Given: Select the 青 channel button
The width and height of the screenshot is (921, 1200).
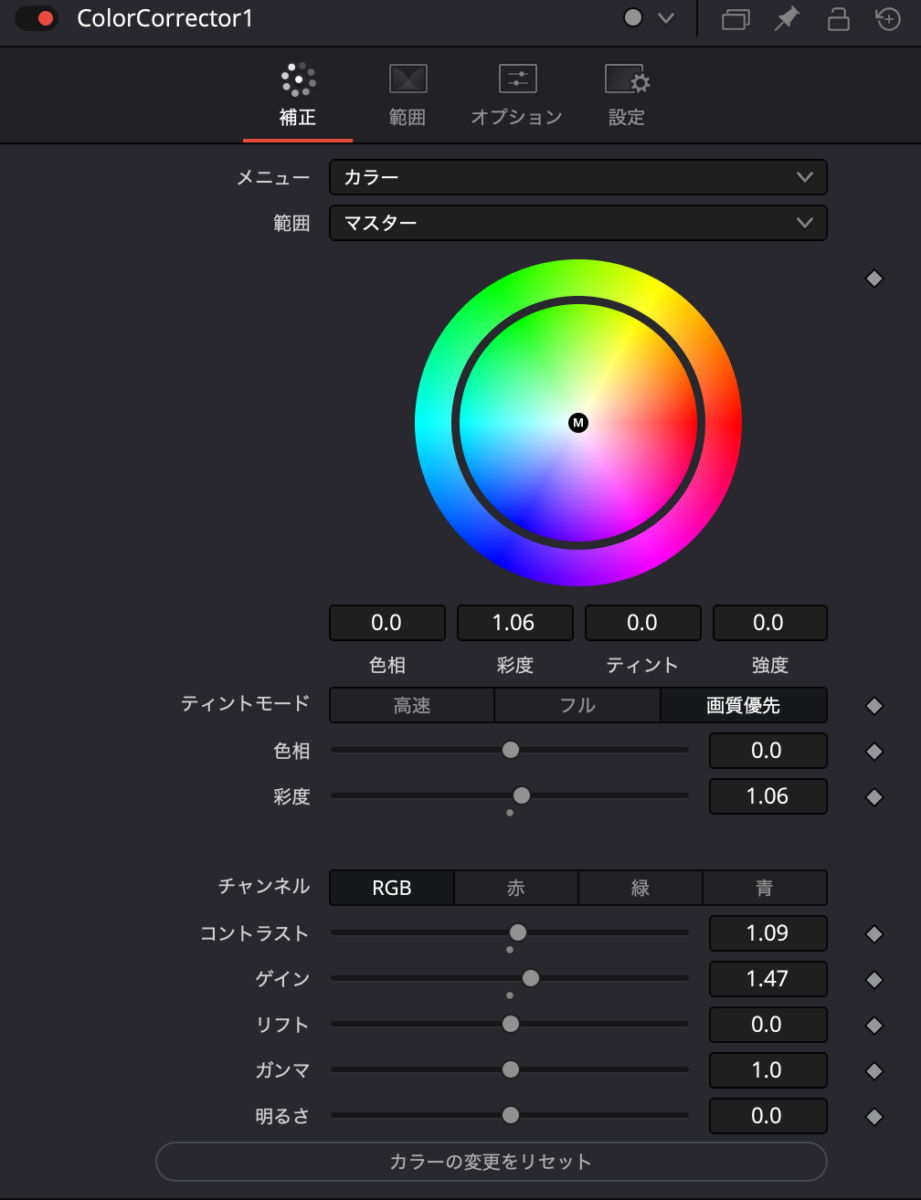Looking at the screenshot, I should [764, 888].
